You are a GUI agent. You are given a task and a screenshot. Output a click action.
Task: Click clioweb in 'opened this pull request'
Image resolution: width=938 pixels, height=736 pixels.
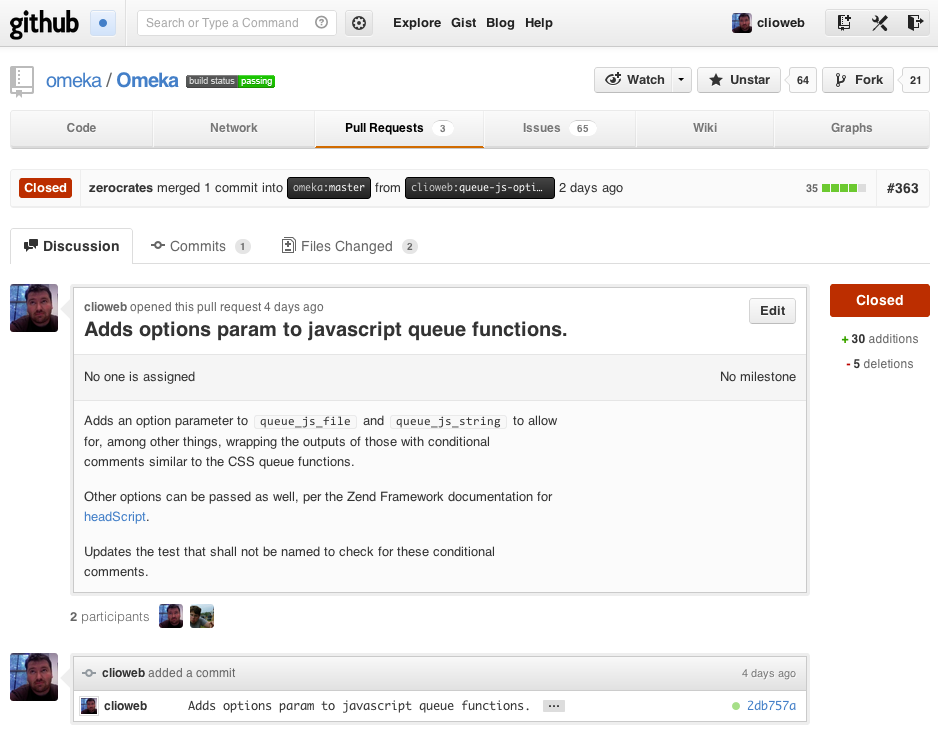pos(105,307)
